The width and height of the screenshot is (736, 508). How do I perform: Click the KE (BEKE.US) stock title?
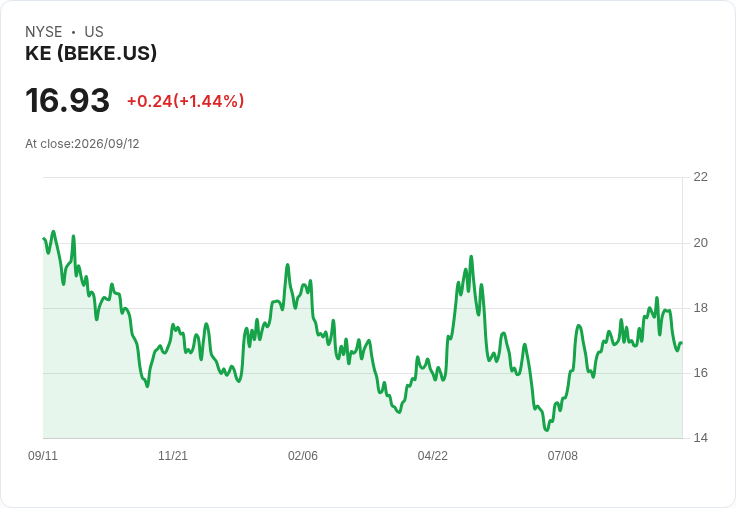[91, 53]
